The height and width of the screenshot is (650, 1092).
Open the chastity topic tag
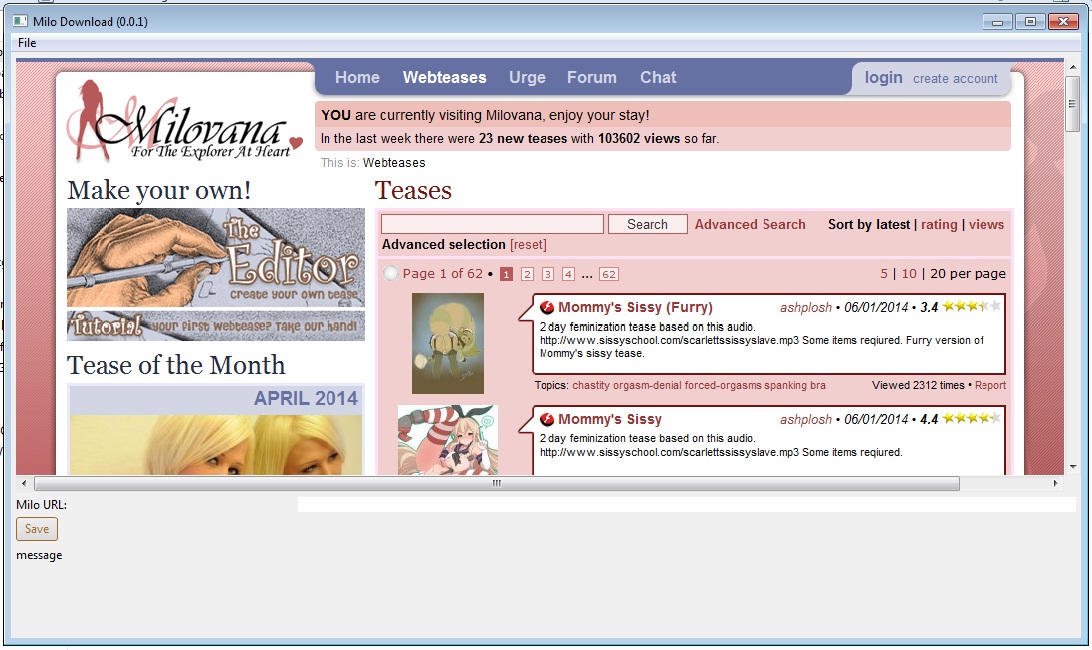click(x=591, y=385)
